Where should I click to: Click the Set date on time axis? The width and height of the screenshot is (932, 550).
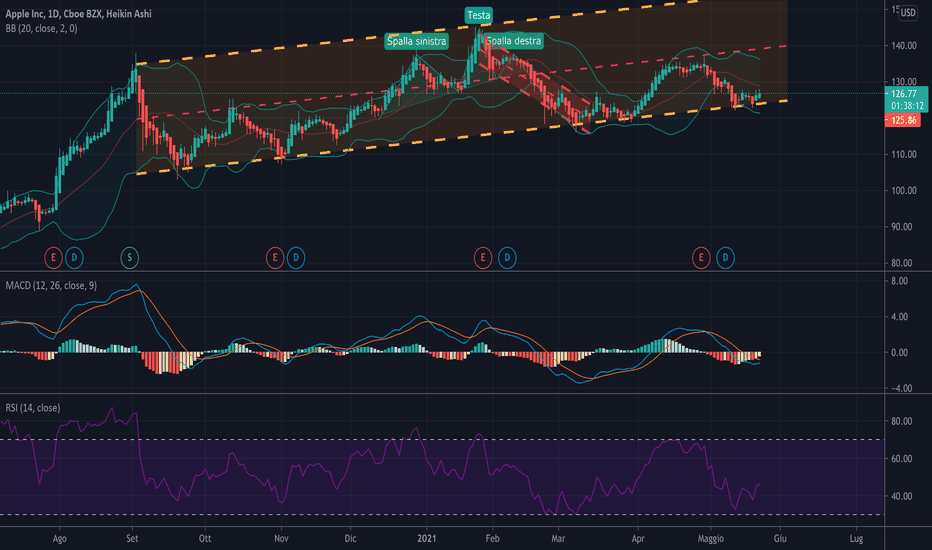point(132,539)
